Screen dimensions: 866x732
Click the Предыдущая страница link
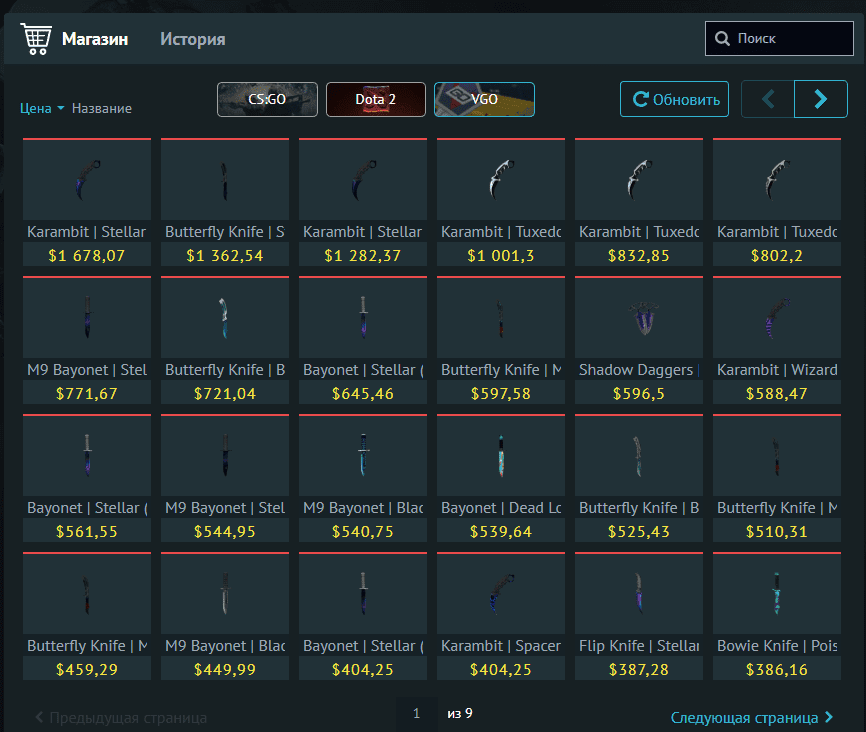(121, 718)
